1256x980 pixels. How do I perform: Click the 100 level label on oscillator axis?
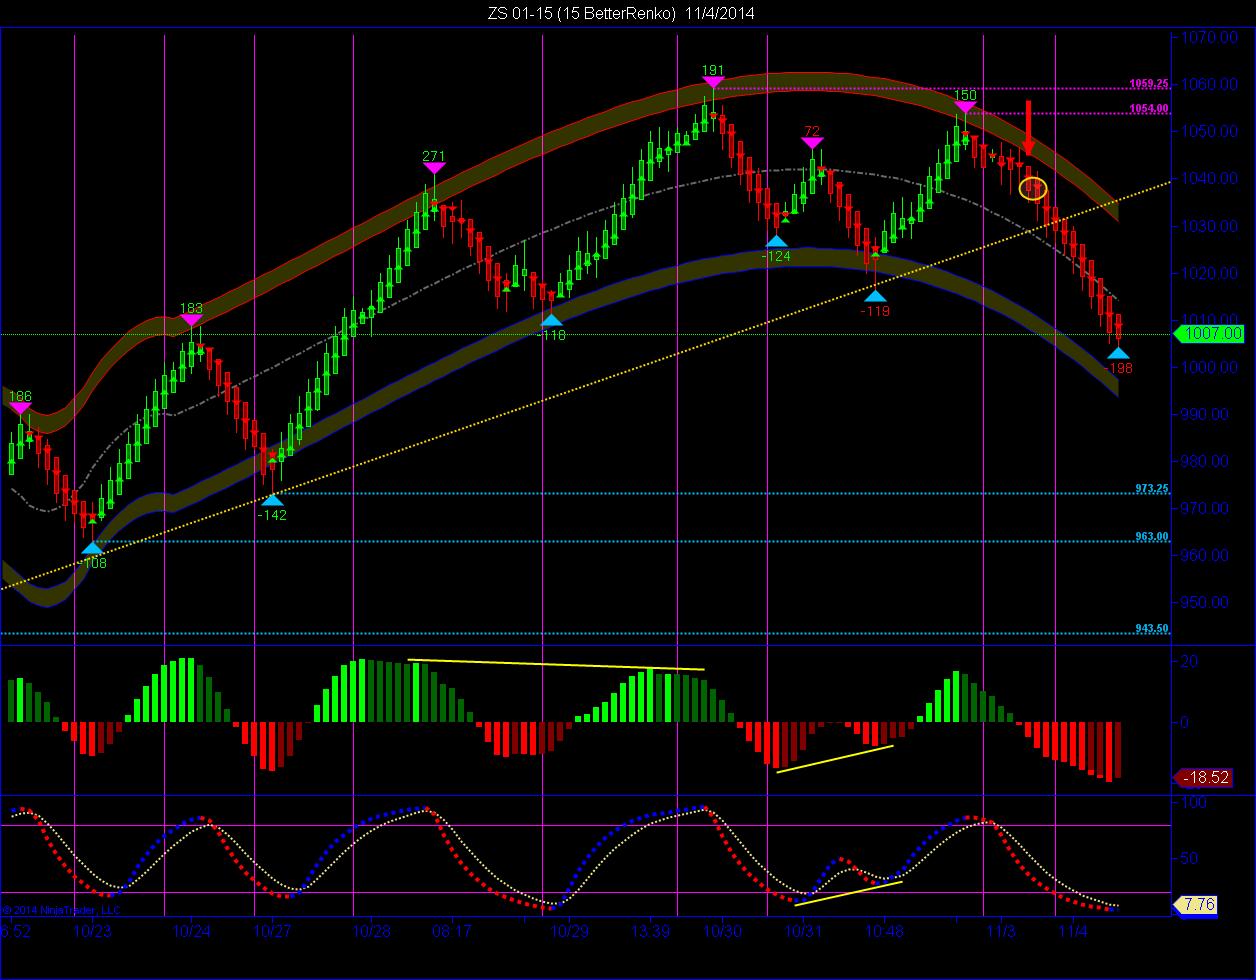tap(1193, 802)
